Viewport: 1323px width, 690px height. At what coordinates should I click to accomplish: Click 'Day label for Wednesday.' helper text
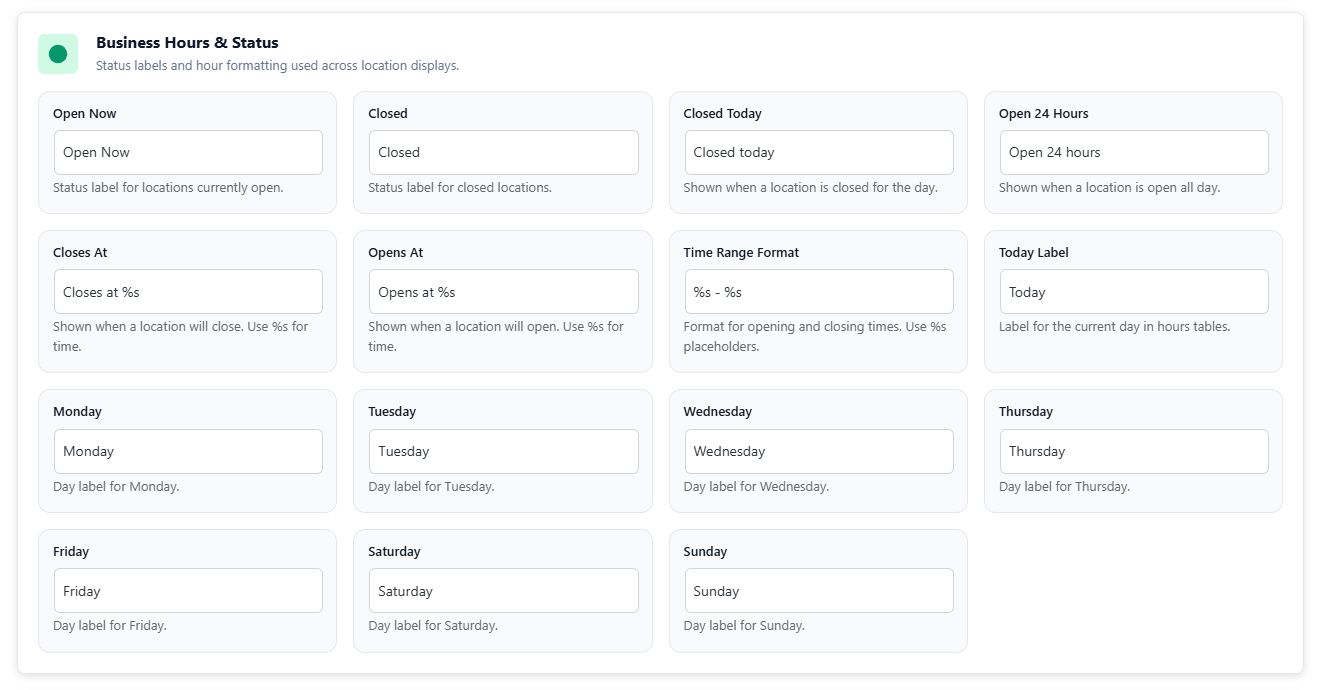(756, 487)
